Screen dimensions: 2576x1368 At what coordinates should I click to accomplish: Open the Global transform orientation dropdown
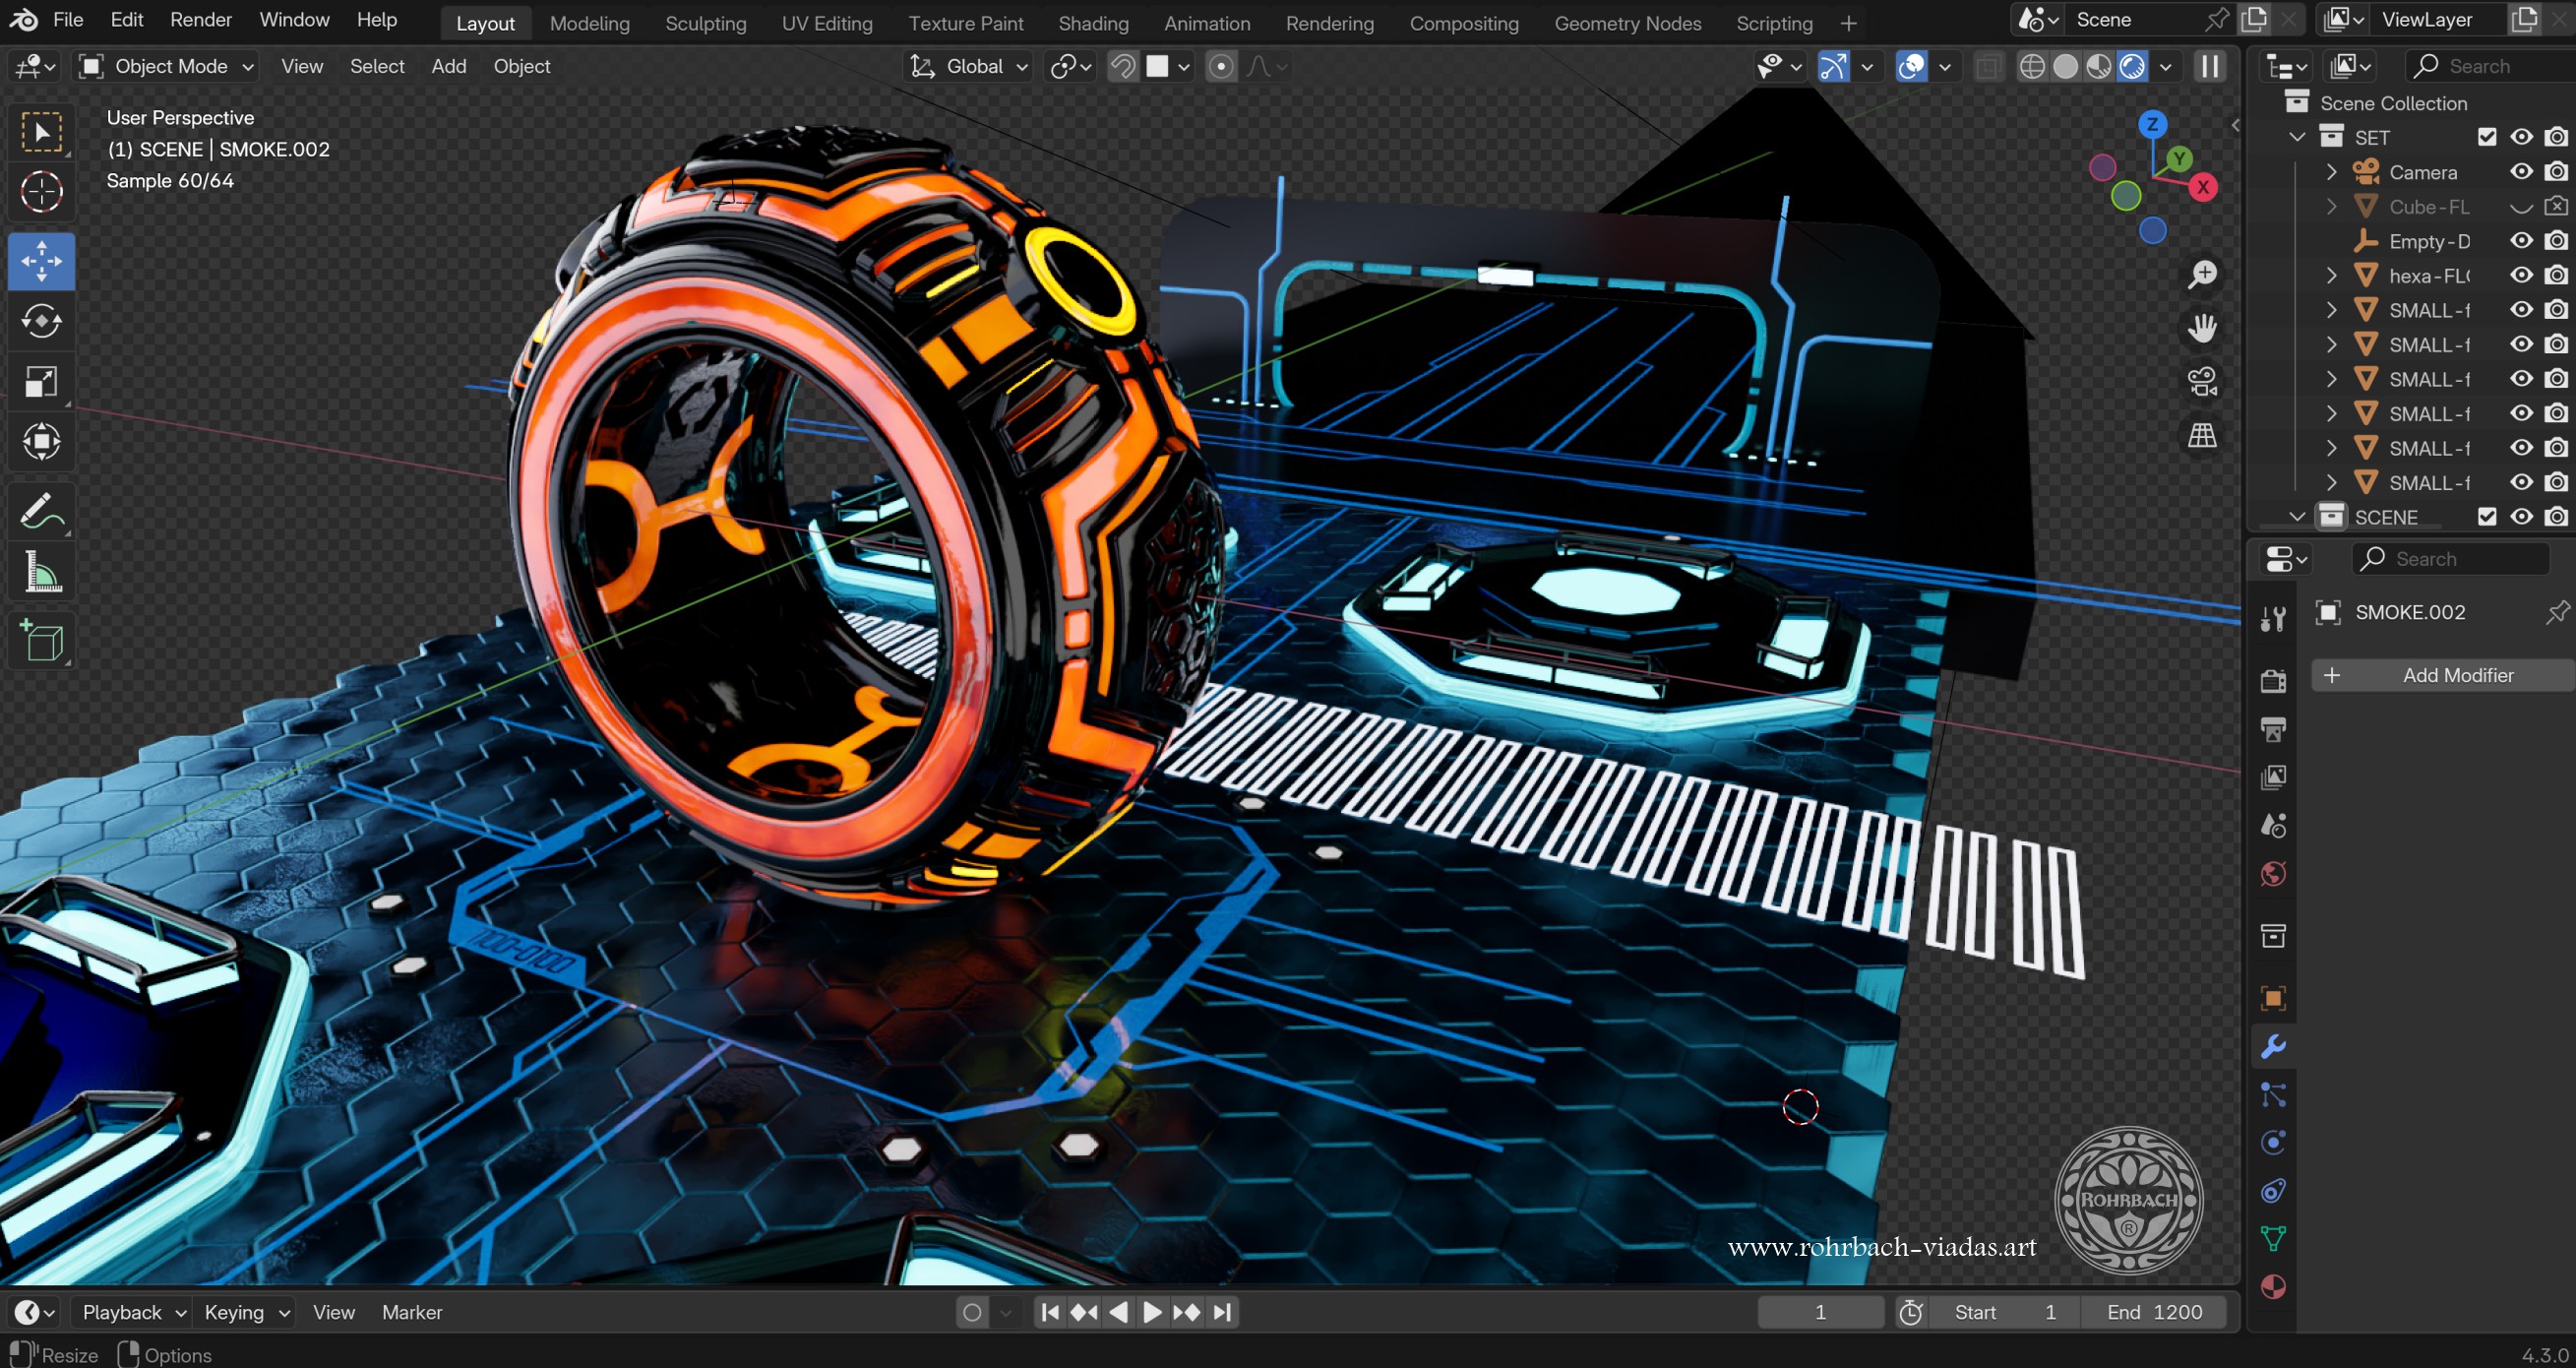[x=968, y=66]
